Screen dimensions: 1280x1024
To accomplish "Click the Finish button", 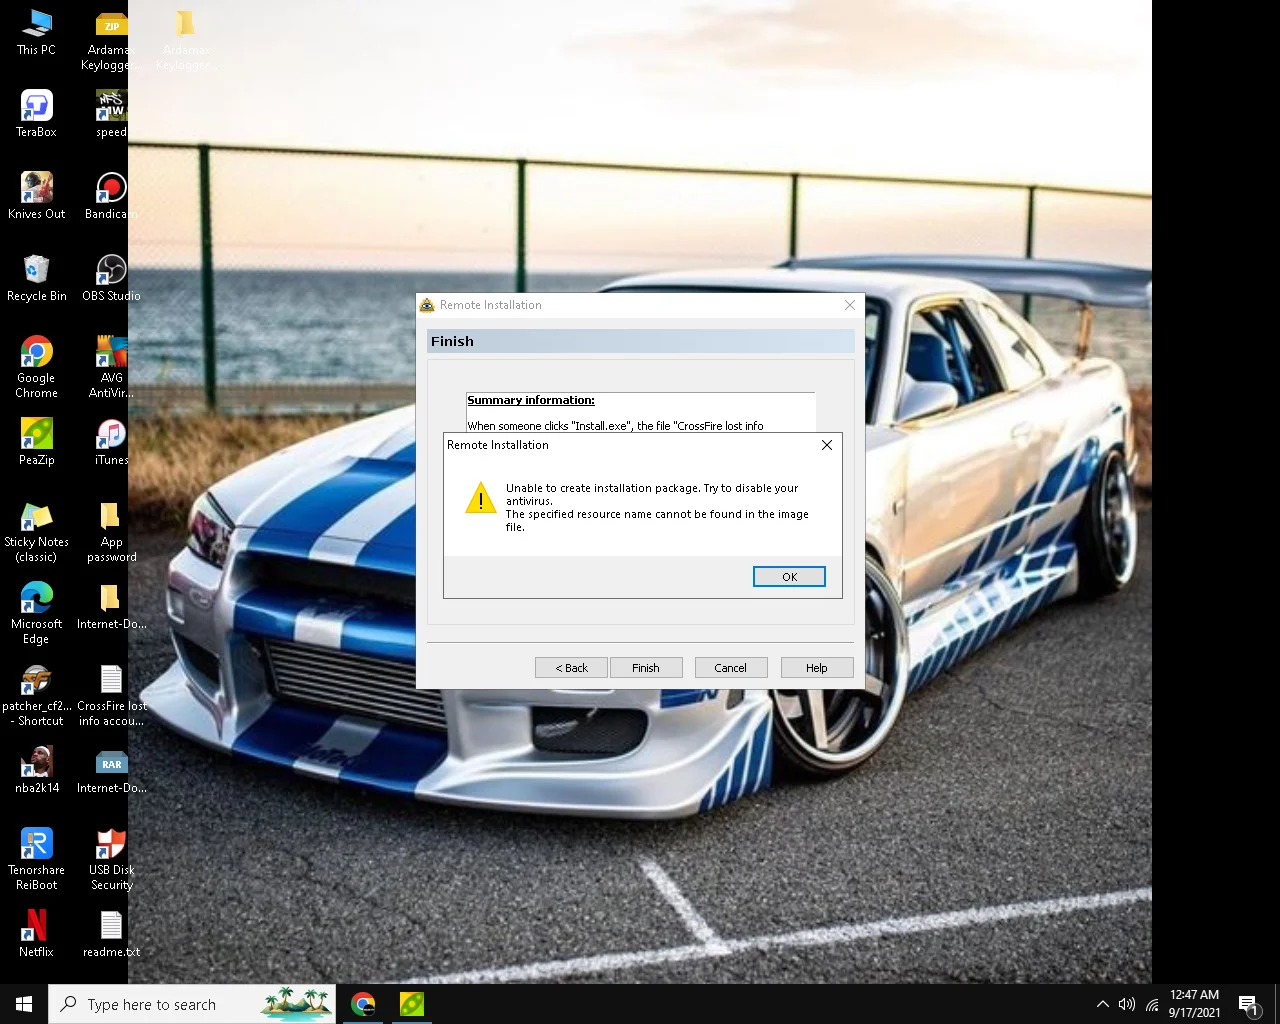I will [x=646, y=668].
